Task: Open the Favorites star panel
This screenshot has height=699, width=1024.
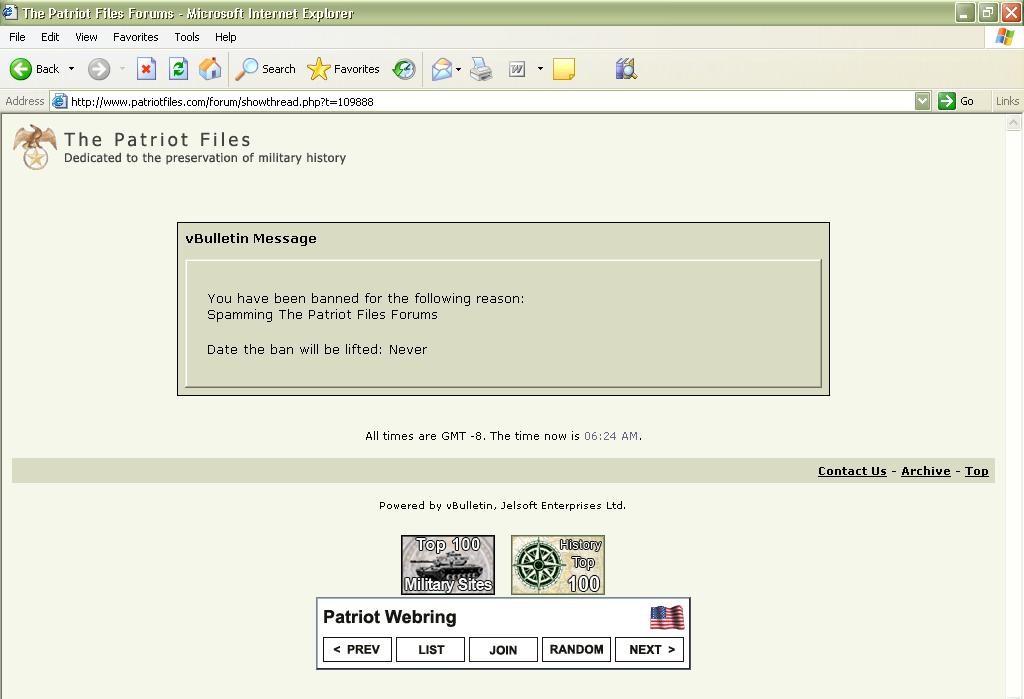Action: tap(344, 69)
